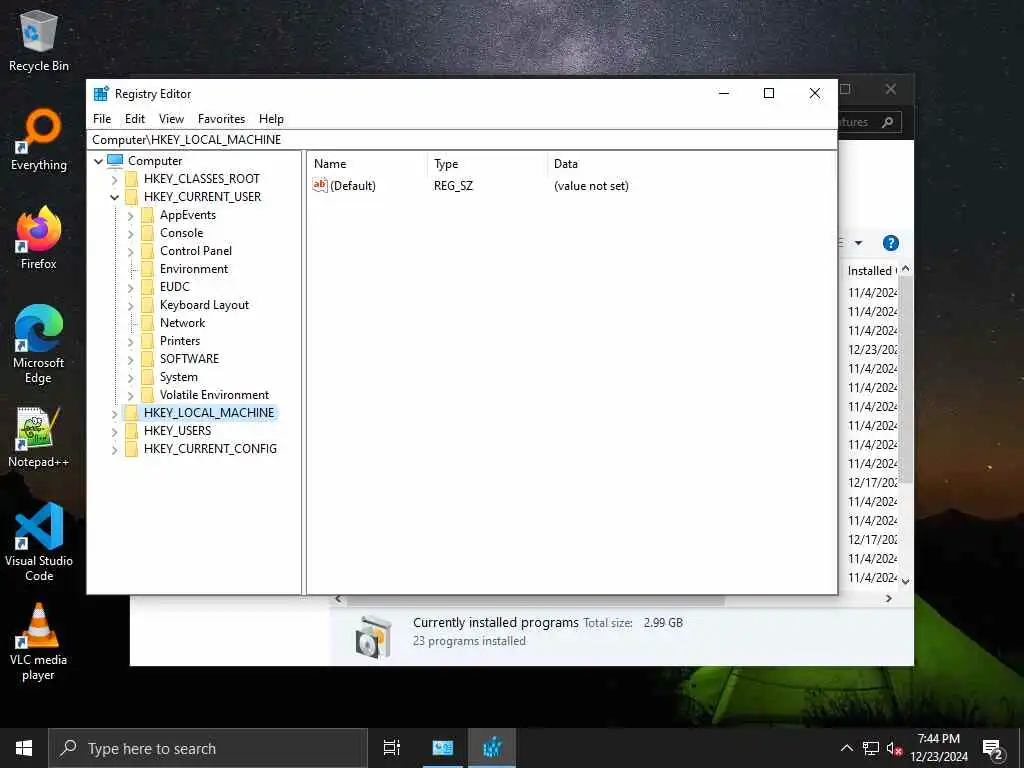Open the view options dropdown in Programs window
The height and width of the screenshot is (768, 1024).
click(x=858, y=243)
